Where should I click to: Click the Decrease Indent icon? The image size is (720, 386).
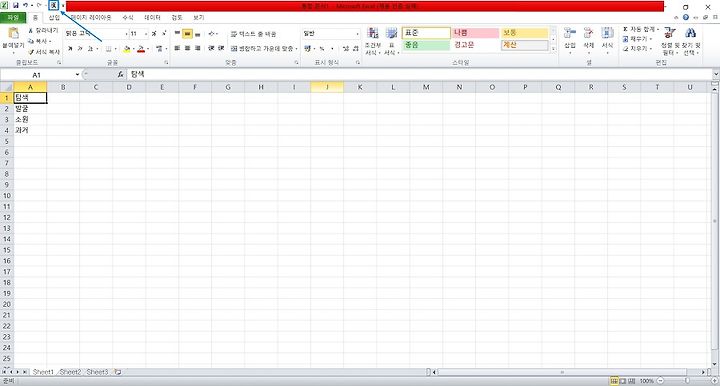(x=211, y=48)
